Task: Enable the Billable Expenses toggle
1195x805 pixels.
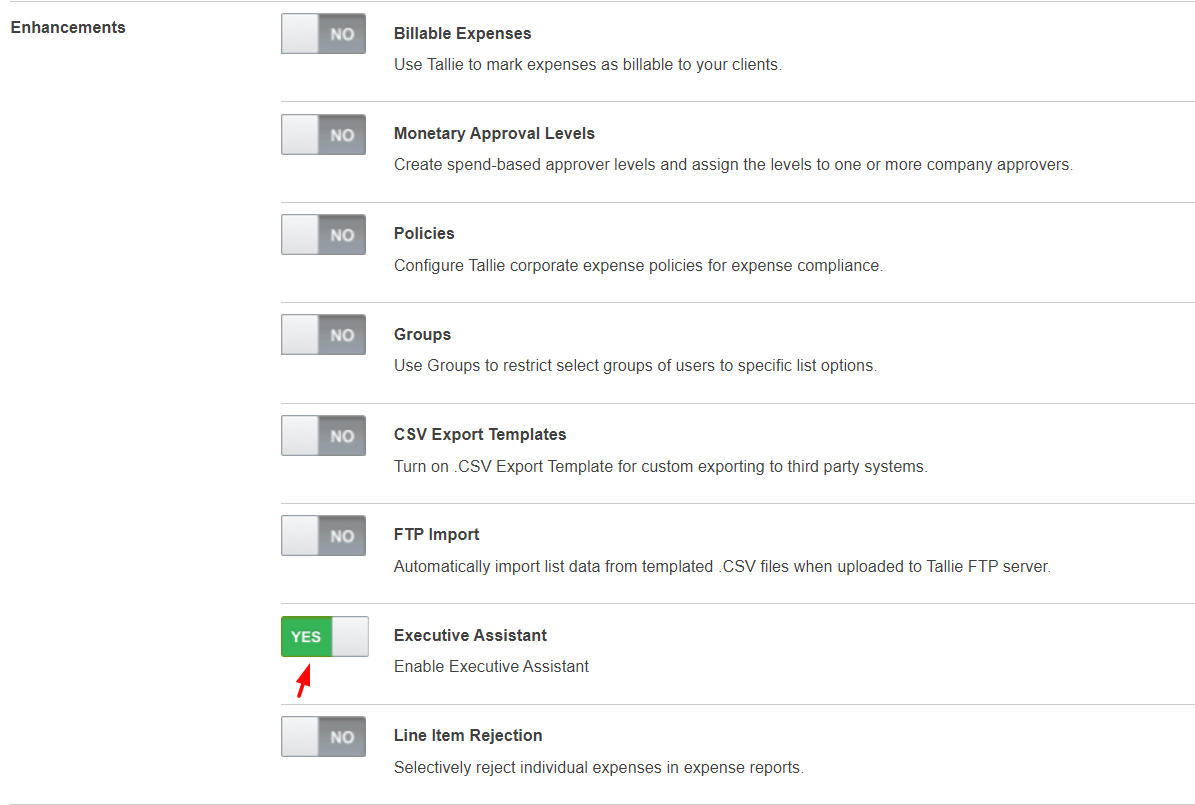Action: [323, 34]
